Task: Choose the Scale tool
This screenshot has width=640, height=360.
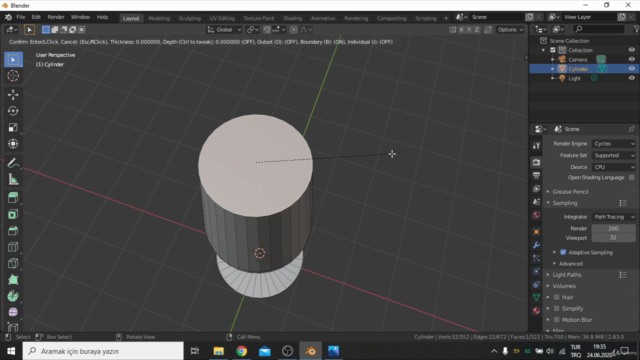Action: point(13,127)
